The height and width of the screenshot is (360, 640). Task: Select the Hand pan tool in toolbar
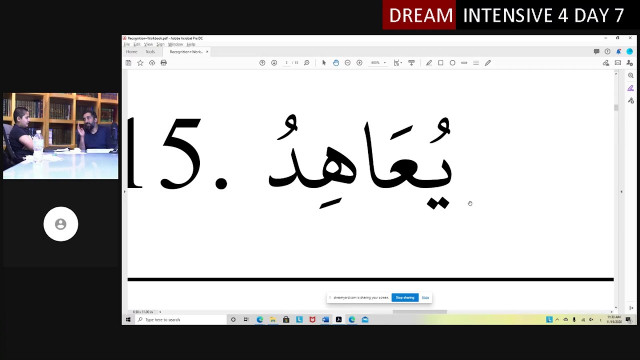pyautogui.click(x=336, y=63)
